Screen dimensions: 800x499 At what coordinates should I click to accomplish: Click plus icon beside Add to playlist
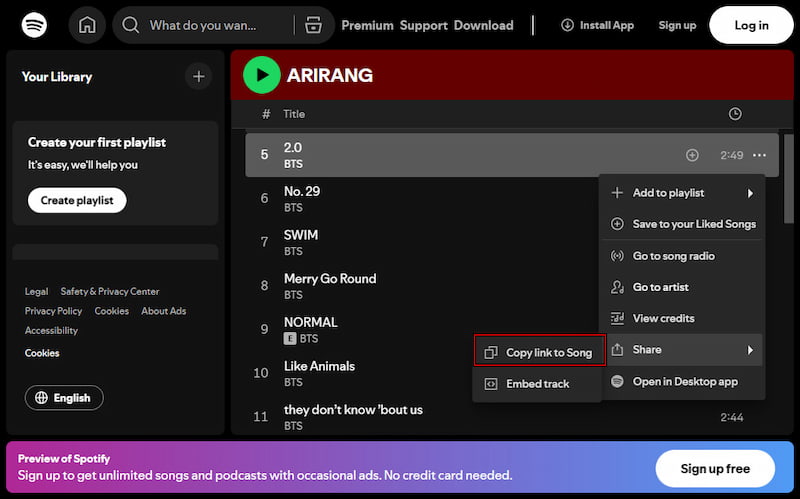point(617,193)
